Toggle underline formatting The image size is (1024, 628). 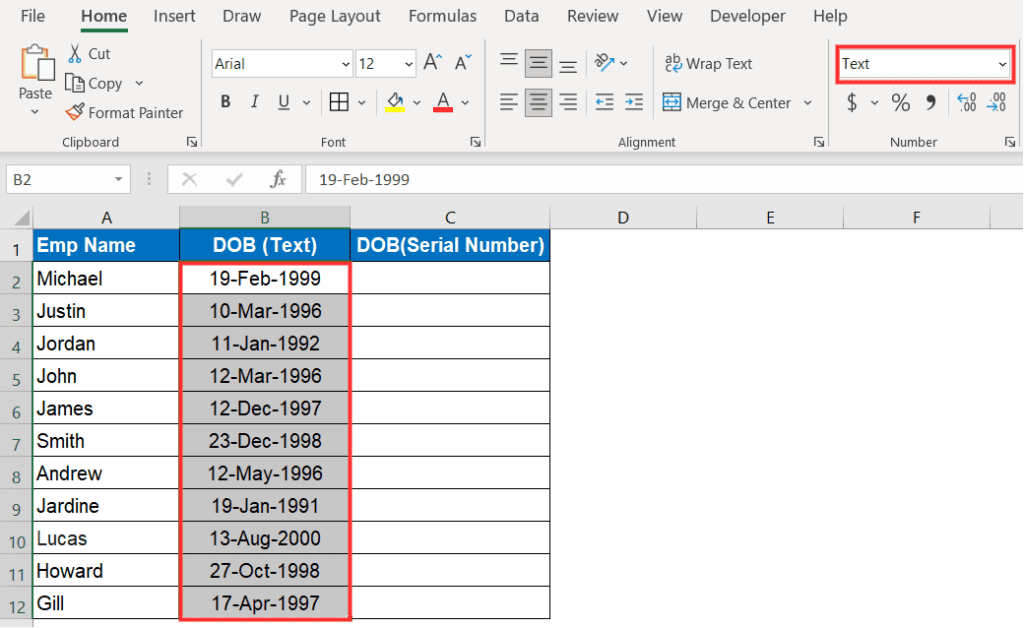[x=281, y=102]
